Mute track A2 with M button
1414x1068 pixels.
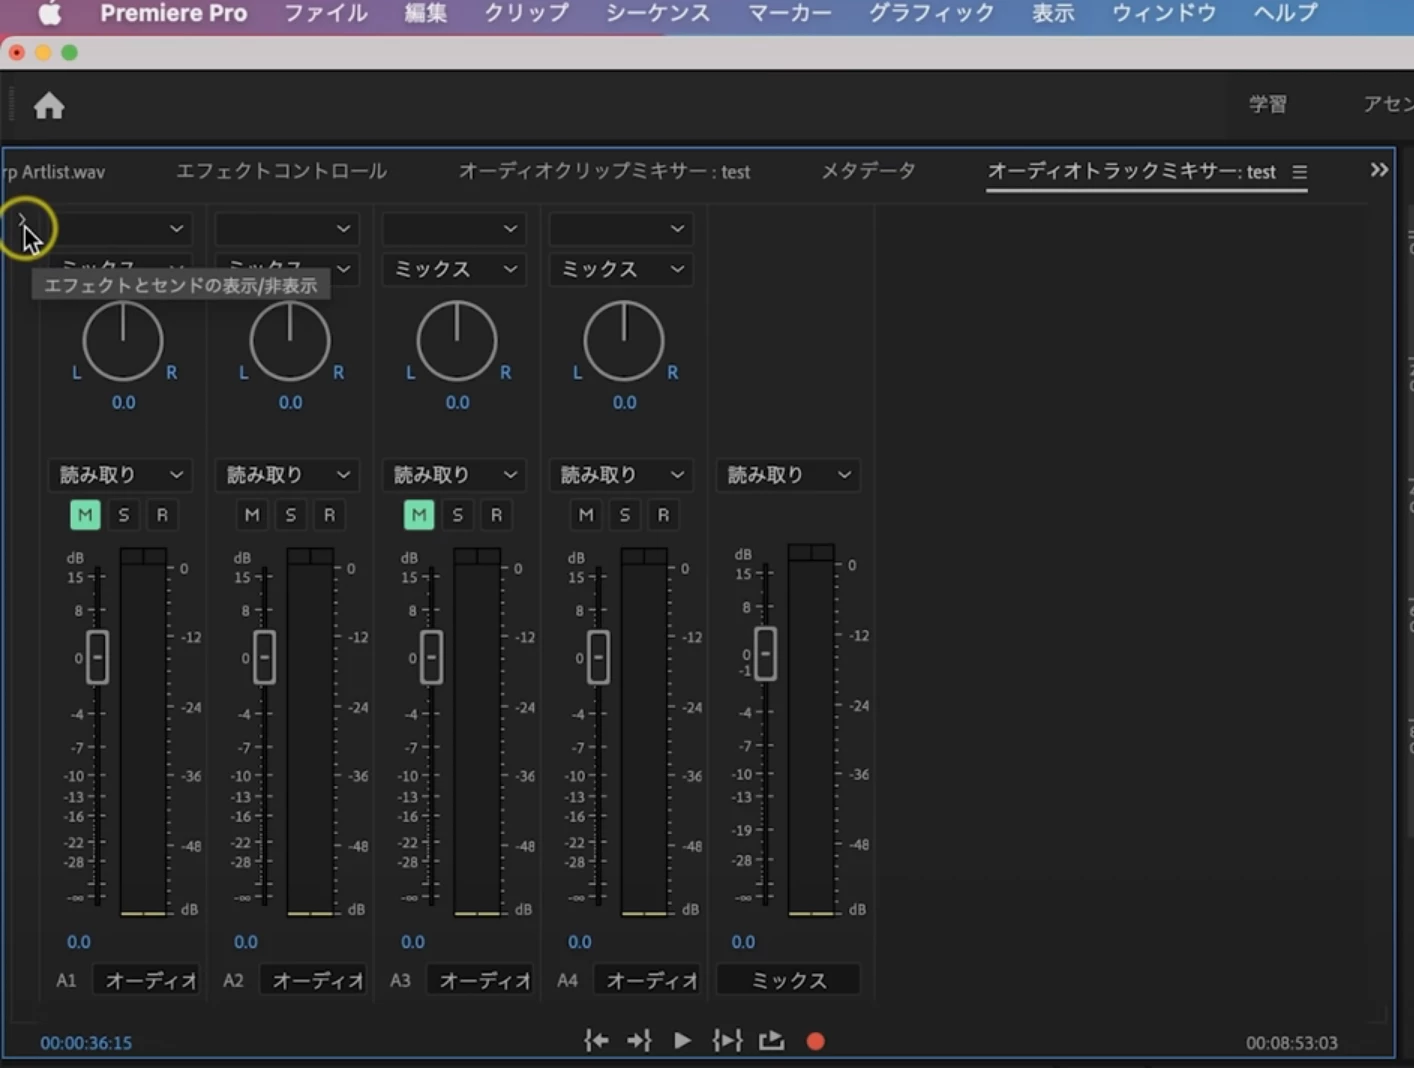252,515
